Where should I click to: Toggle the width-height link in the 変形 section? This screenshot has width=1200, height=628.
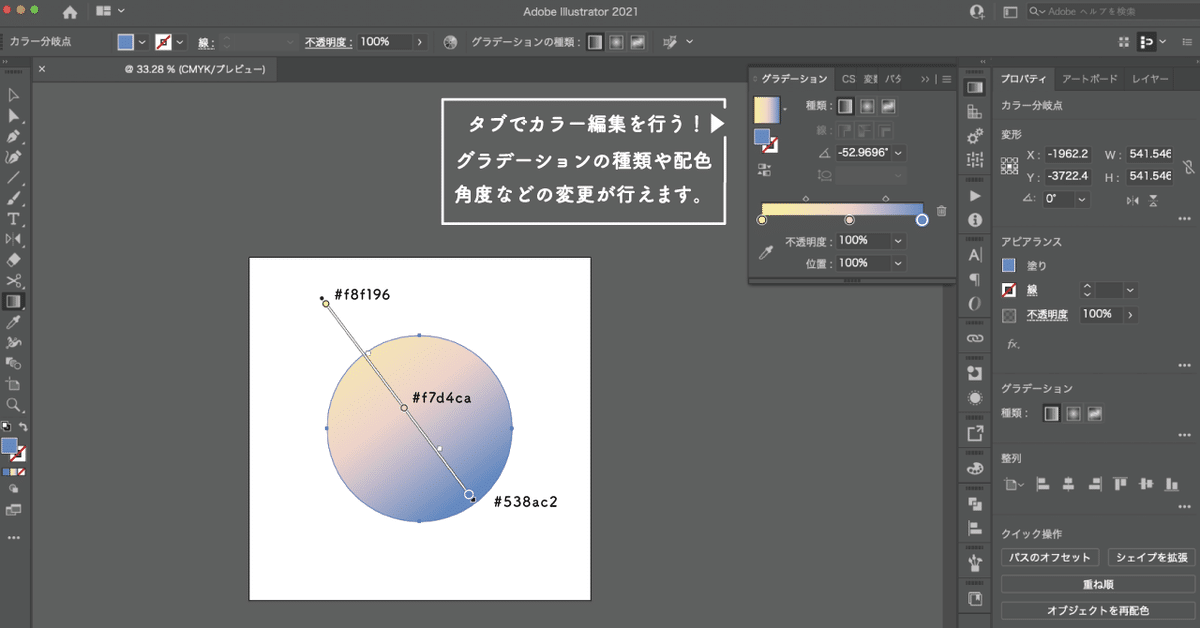[1186, 166]
